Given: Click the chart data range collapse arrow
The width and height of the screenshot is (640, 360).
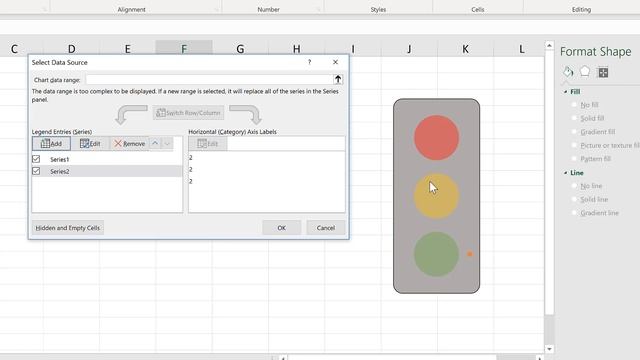Looking at the screenshot, I should [x=338, y=79].
